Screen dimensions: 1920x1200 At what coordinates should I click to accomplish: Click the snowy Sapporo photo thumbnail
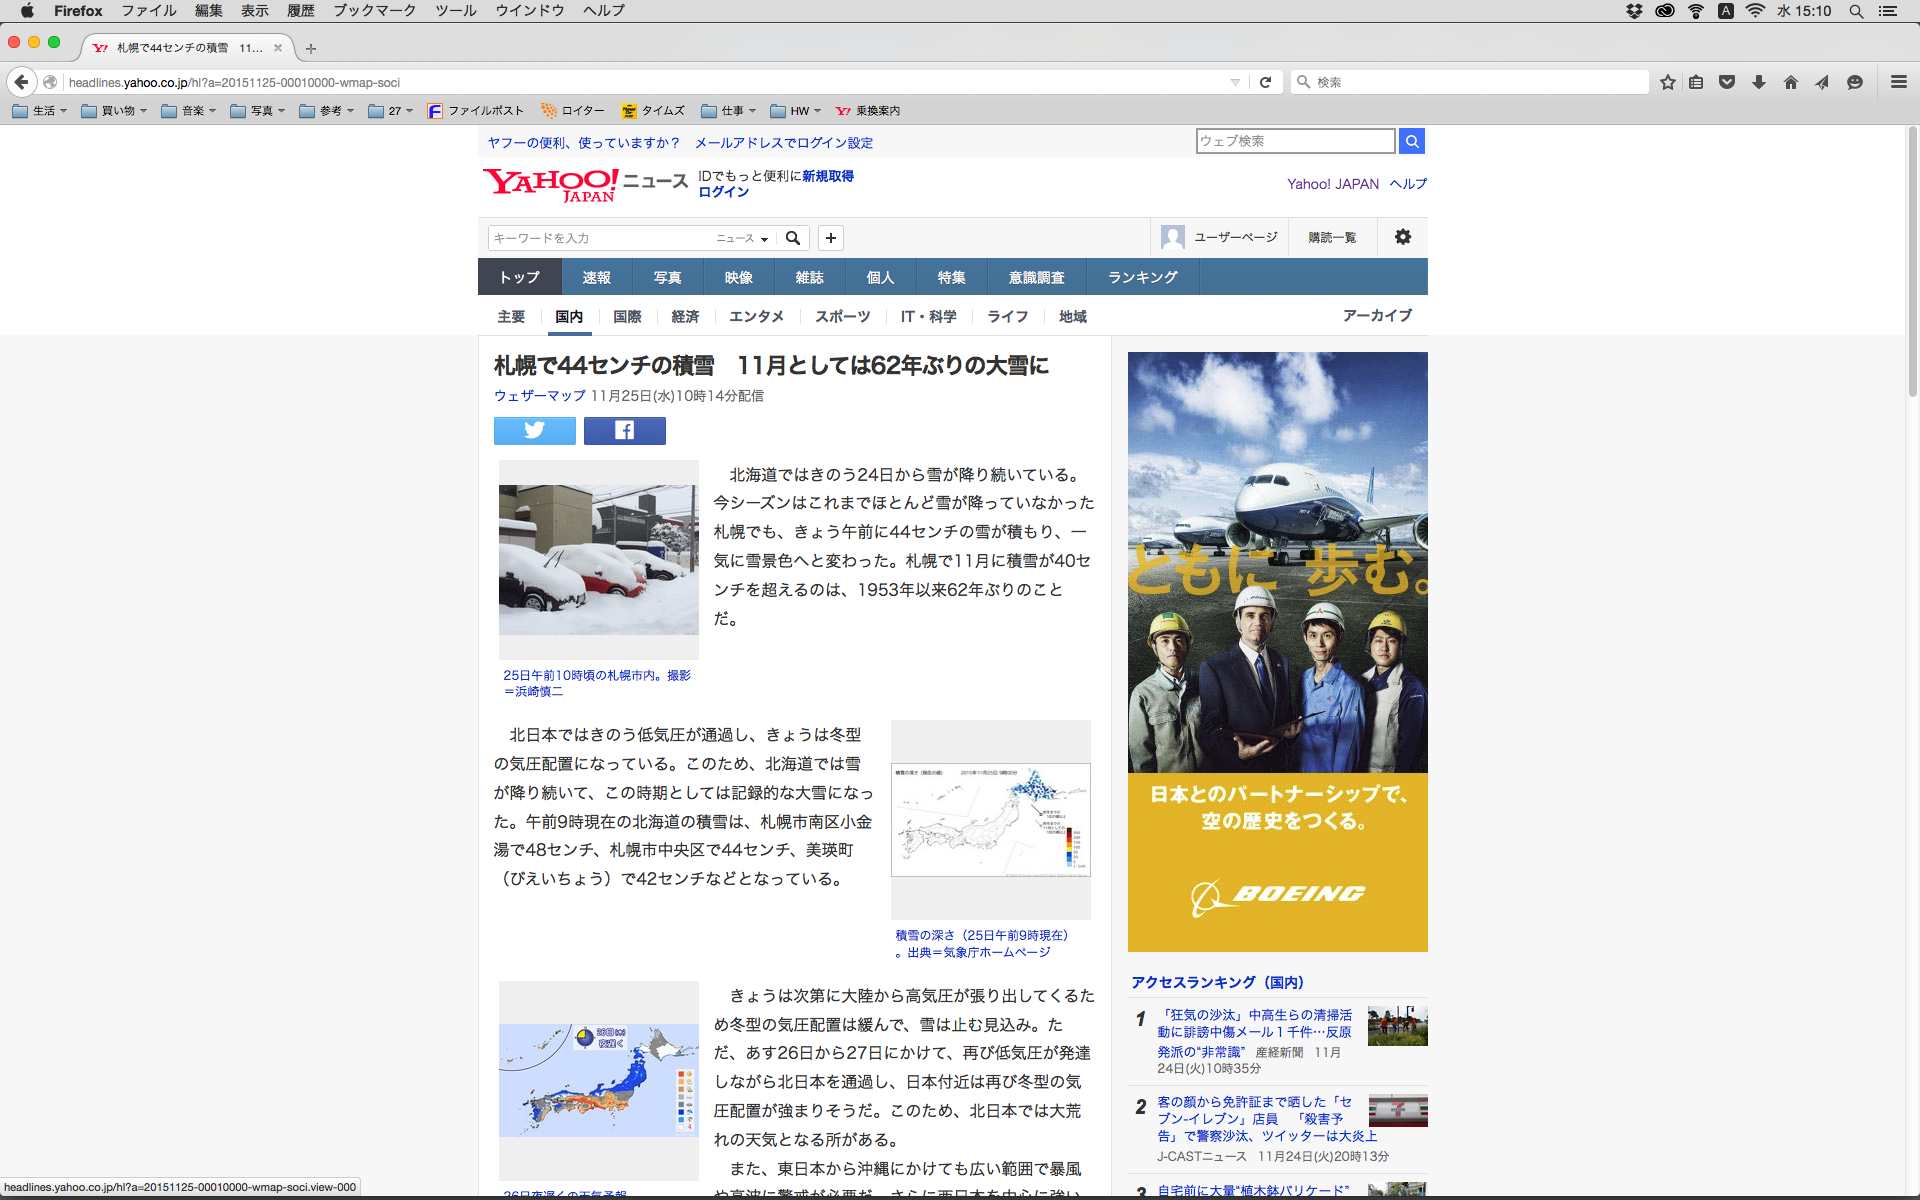point(598,559)
